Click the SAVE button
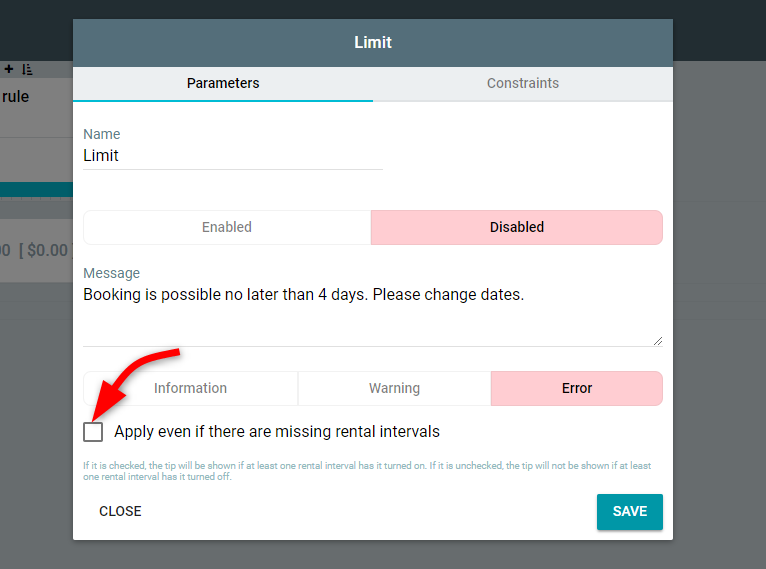 (x=630, y=511)
